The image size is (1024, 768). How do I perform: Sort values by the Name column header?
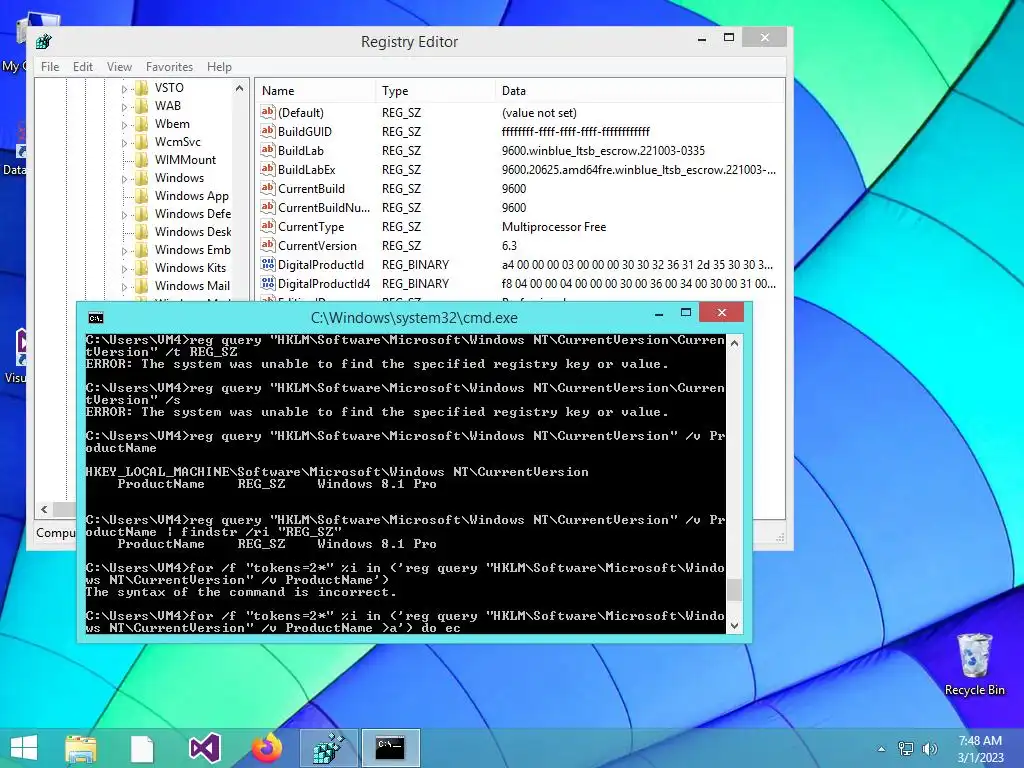(x=315, y=91)
